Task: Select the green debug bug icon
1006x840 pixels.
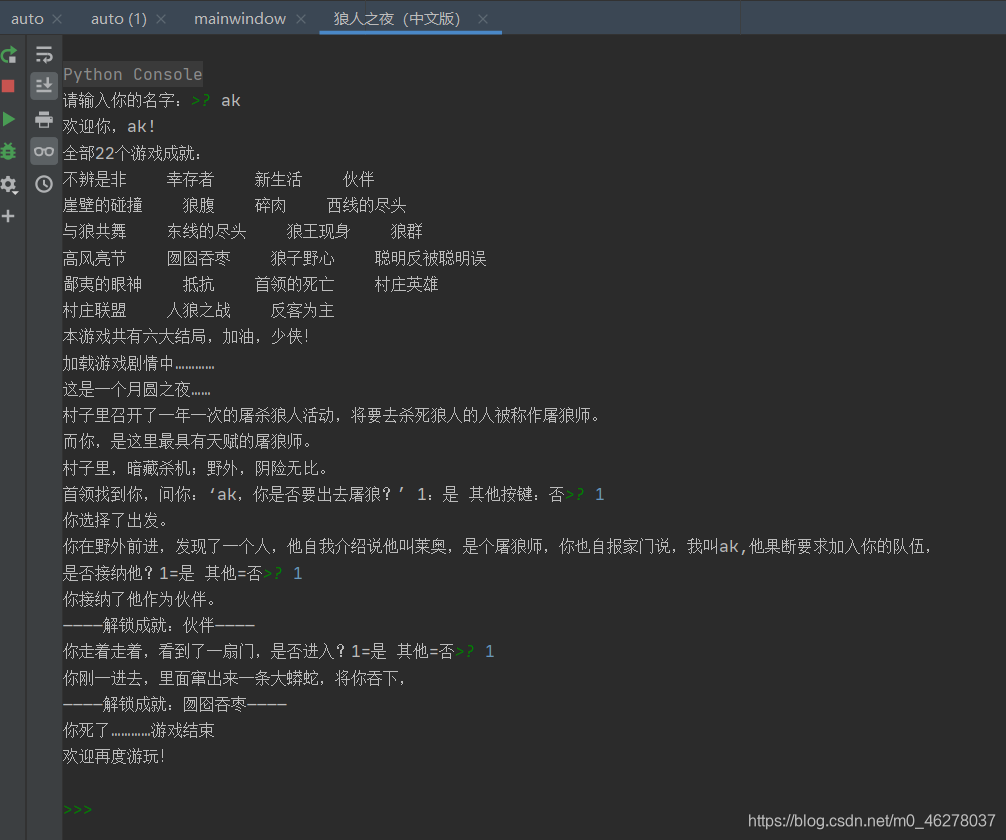Action: [x=9, y=151]
